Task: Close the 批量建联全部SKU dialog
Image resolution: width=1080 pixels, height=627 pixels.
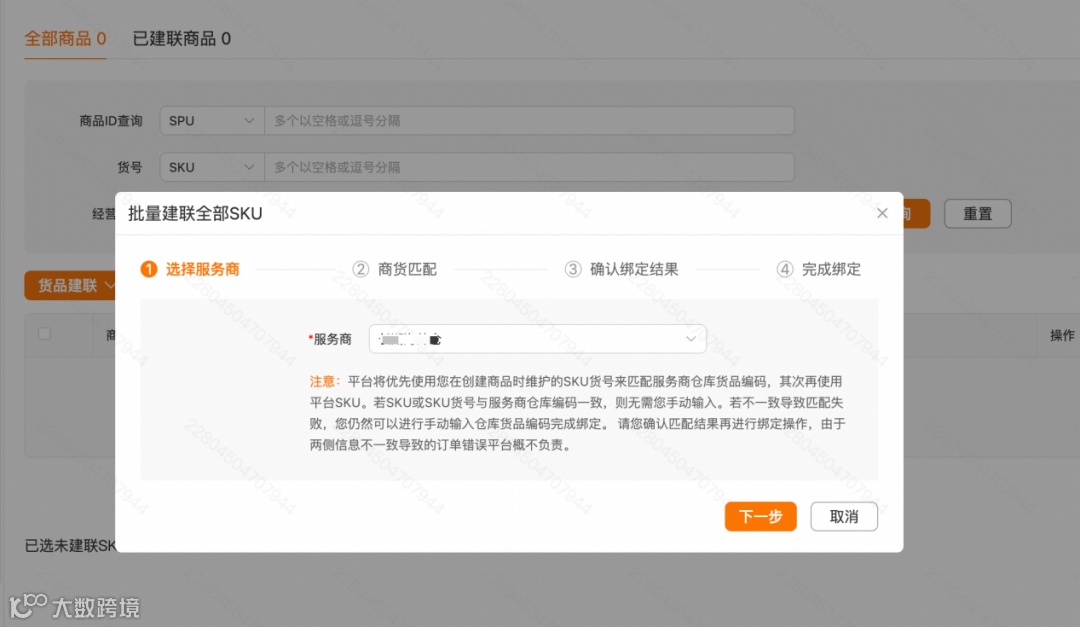Action: (882, 212)
